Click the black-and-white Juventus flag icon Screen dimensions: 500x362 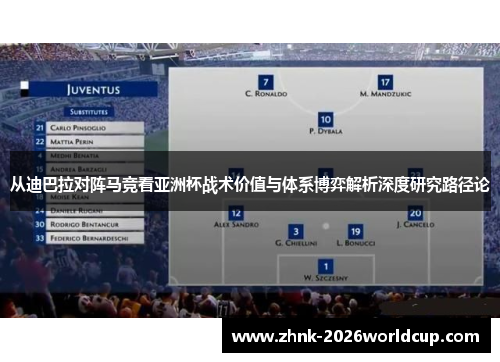[x=25, y=89]
